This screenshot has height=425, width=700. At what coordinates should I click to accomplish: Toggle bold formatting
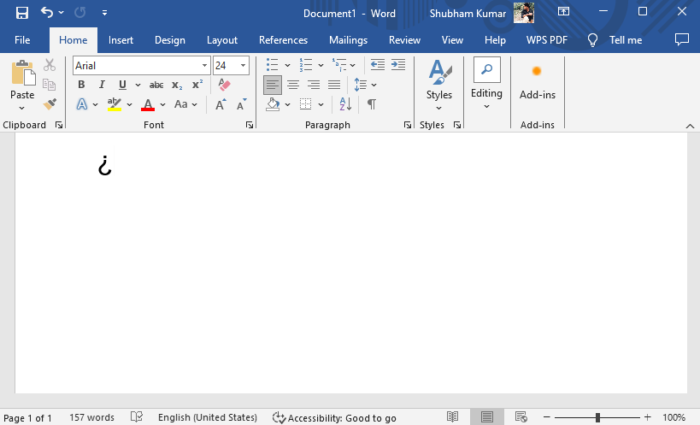[x=81, y=85]
